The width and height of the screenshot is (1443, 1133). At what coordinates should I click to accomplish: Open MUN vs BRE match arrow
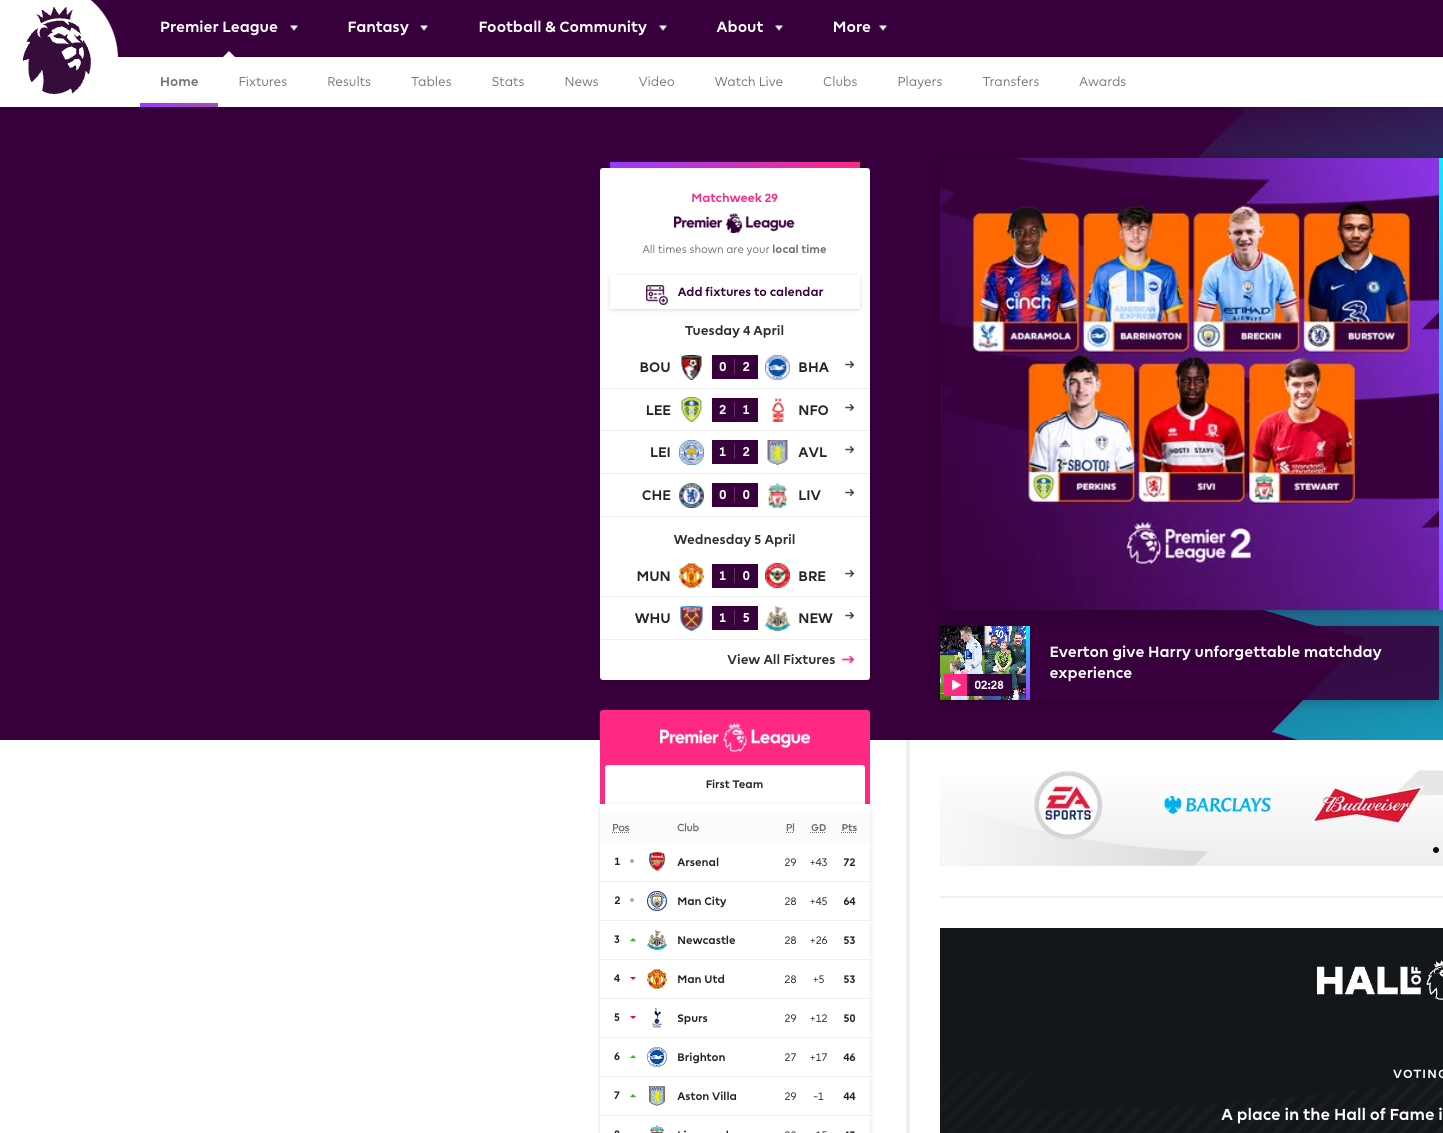tap(849, 574)
